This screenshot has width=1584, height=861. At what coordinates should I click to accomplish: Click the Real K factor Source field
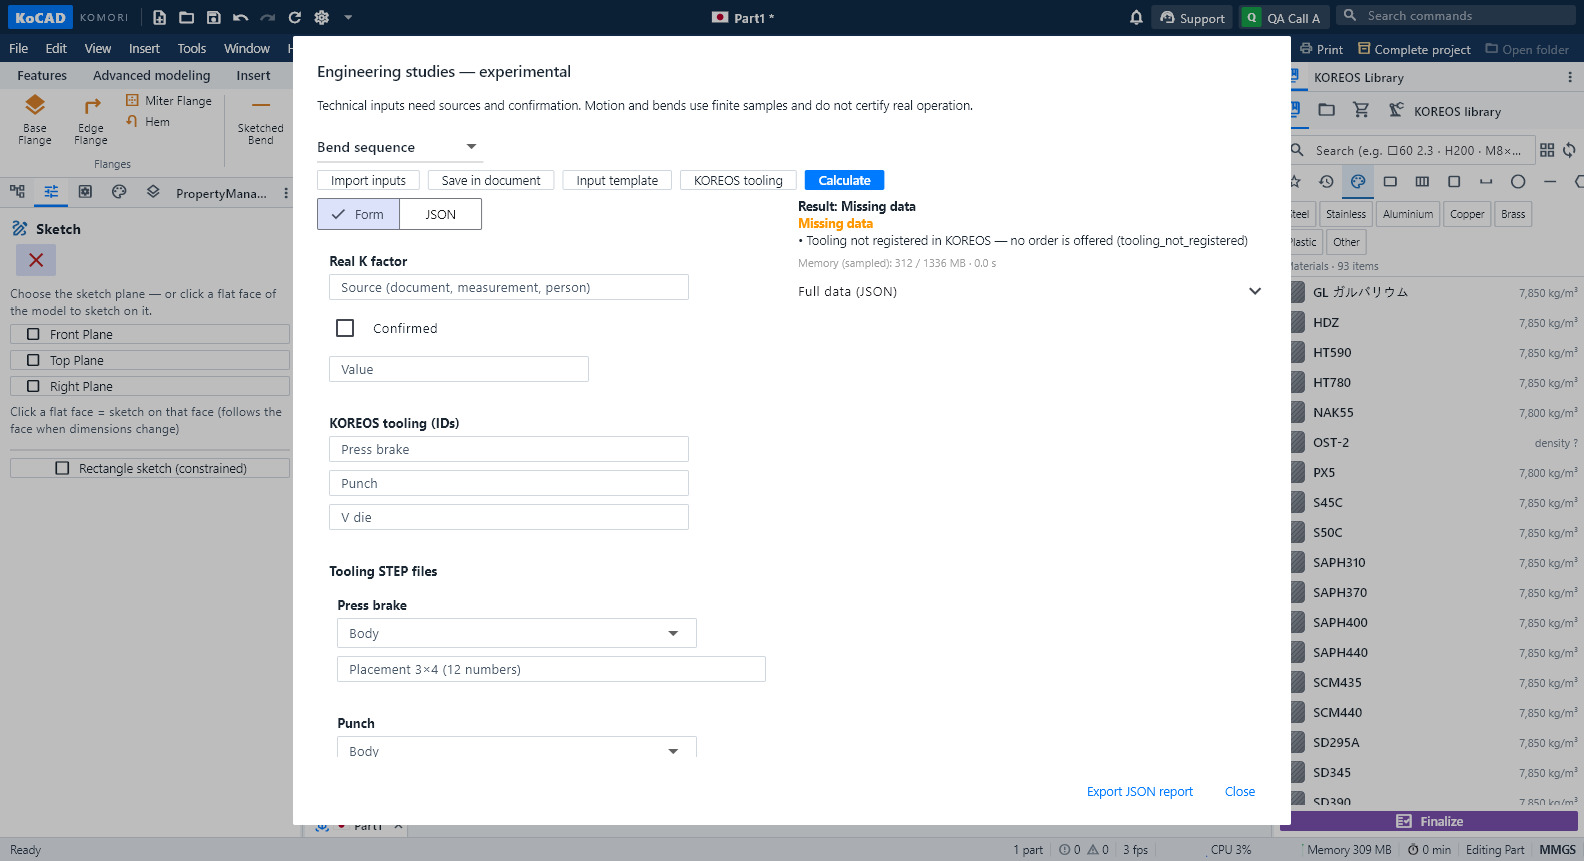pyautogui.click(x=508, y=287)
